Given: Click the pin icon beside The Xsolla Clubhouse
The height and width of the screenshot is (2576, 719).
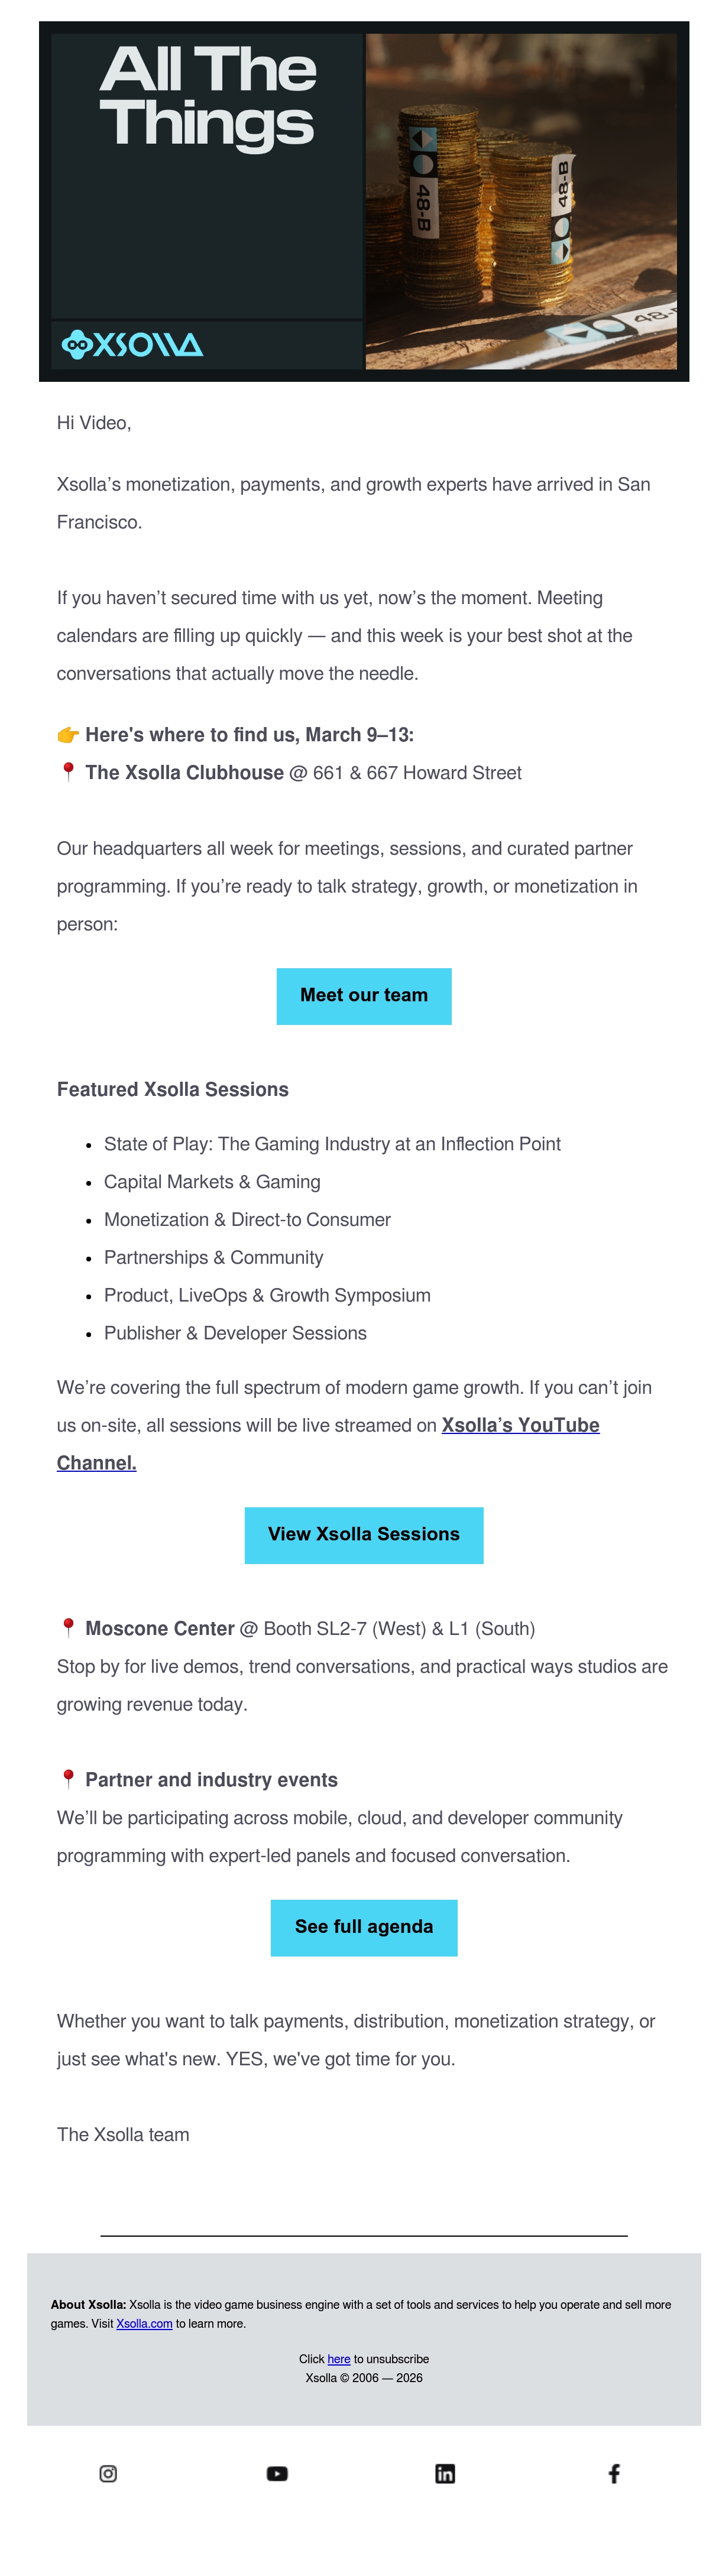Looking at the screenshot, I should pyautogui.click(x=68, y=772).
